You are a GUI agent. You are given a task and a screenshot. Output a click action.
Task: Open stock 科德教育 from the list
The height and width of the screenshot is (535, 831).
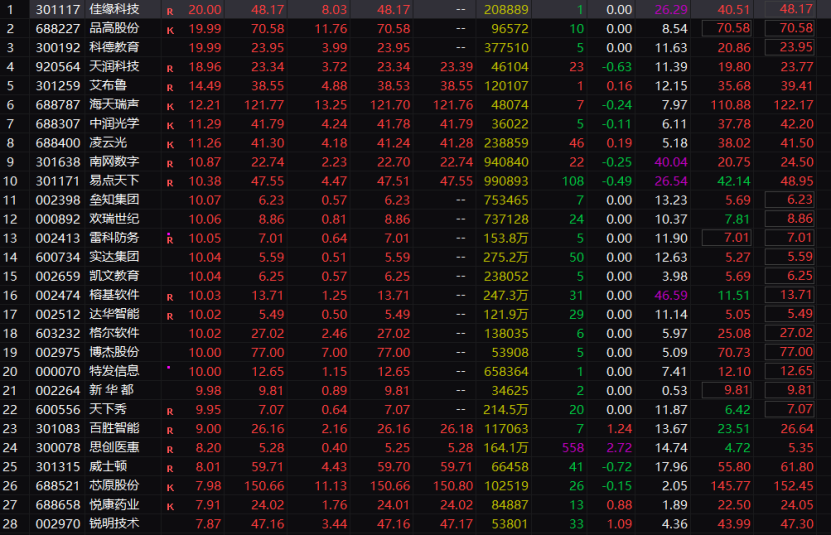point(115,48)
